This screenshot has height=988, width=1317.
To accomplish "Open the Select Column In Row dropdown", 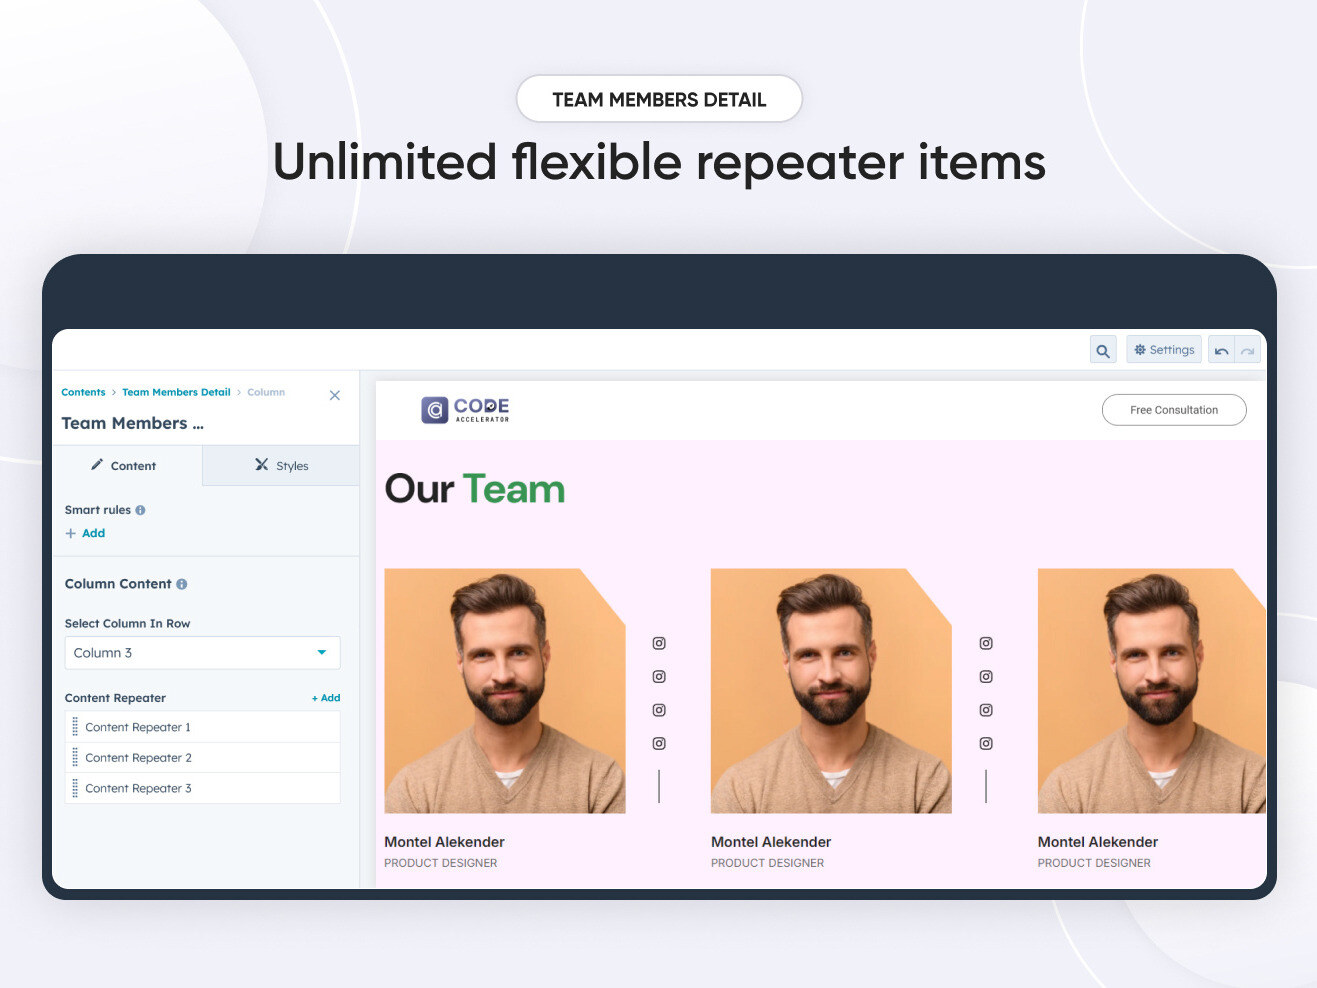I will (x=202, y=653).
